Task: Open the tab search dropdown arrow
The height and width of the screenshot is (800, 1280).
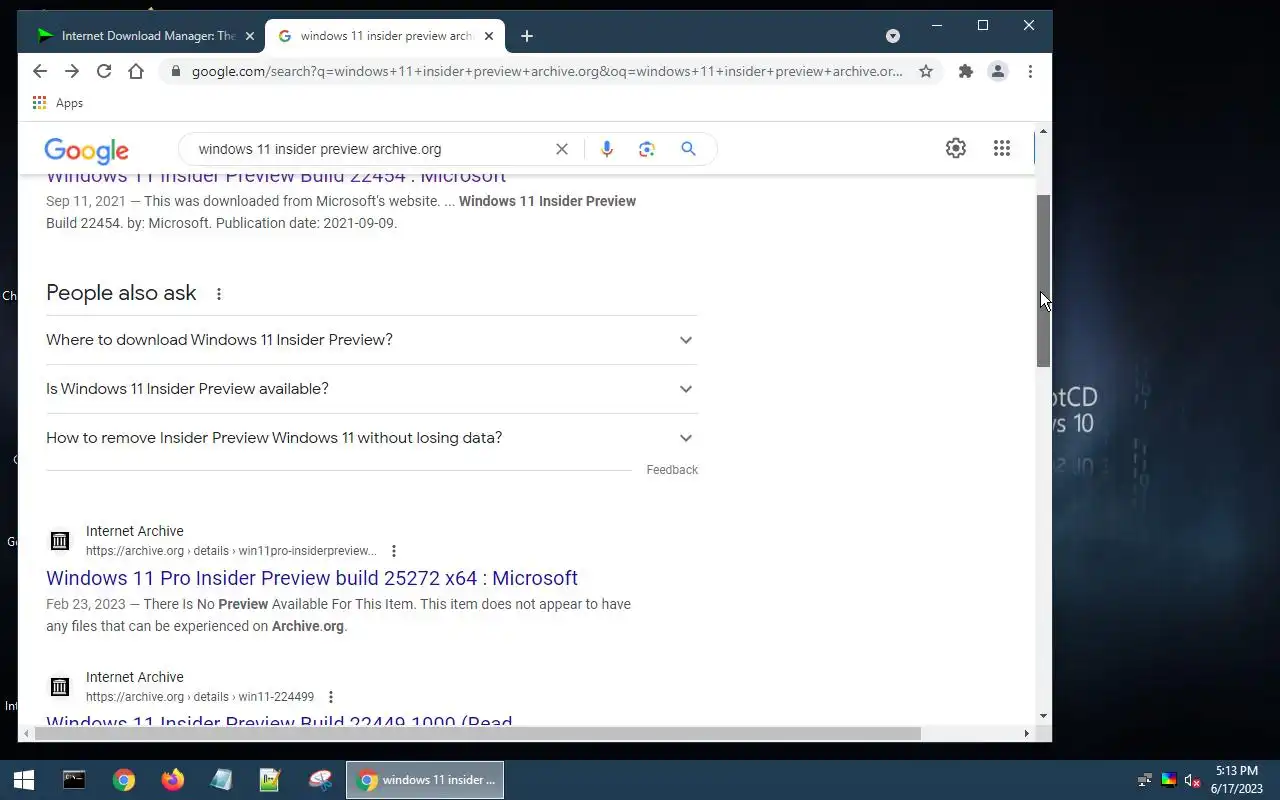Action: 893,36
